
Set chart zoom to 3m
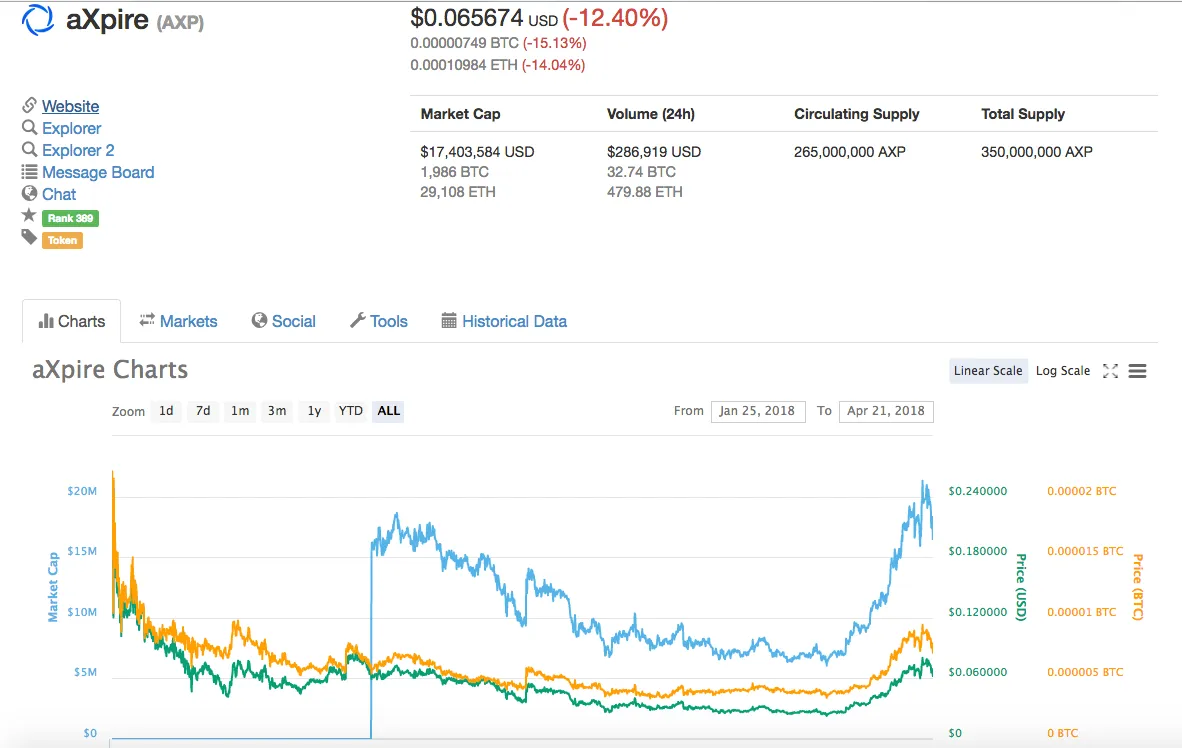point(277,411)
